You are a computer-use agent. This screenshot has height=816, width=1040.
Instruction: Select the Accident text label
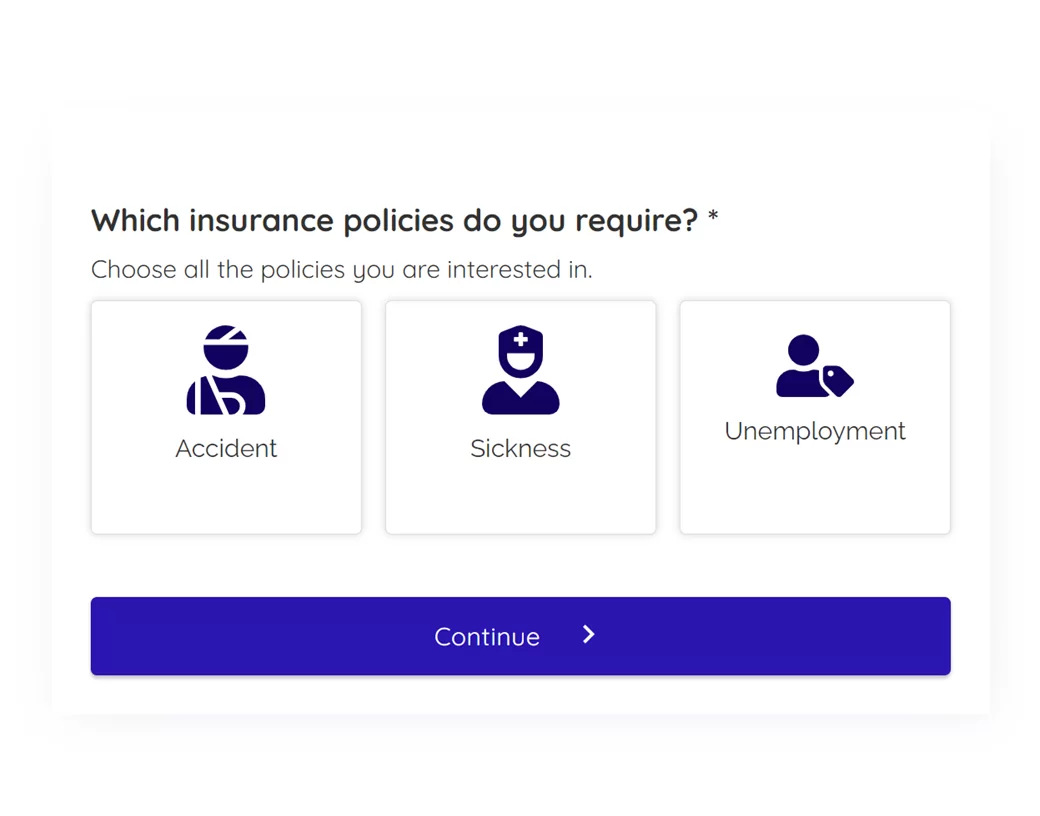click(x=226, y=448)
